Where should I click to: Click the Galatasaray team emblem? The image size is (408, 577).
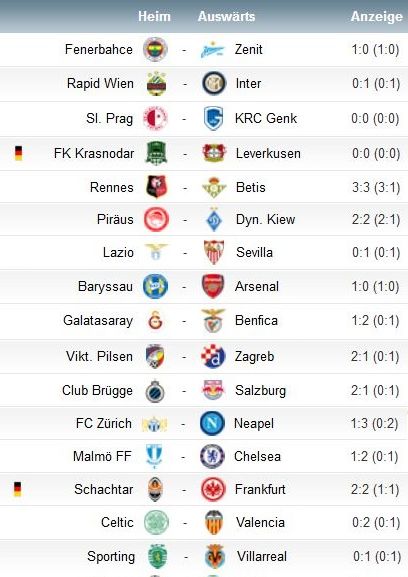155,321
